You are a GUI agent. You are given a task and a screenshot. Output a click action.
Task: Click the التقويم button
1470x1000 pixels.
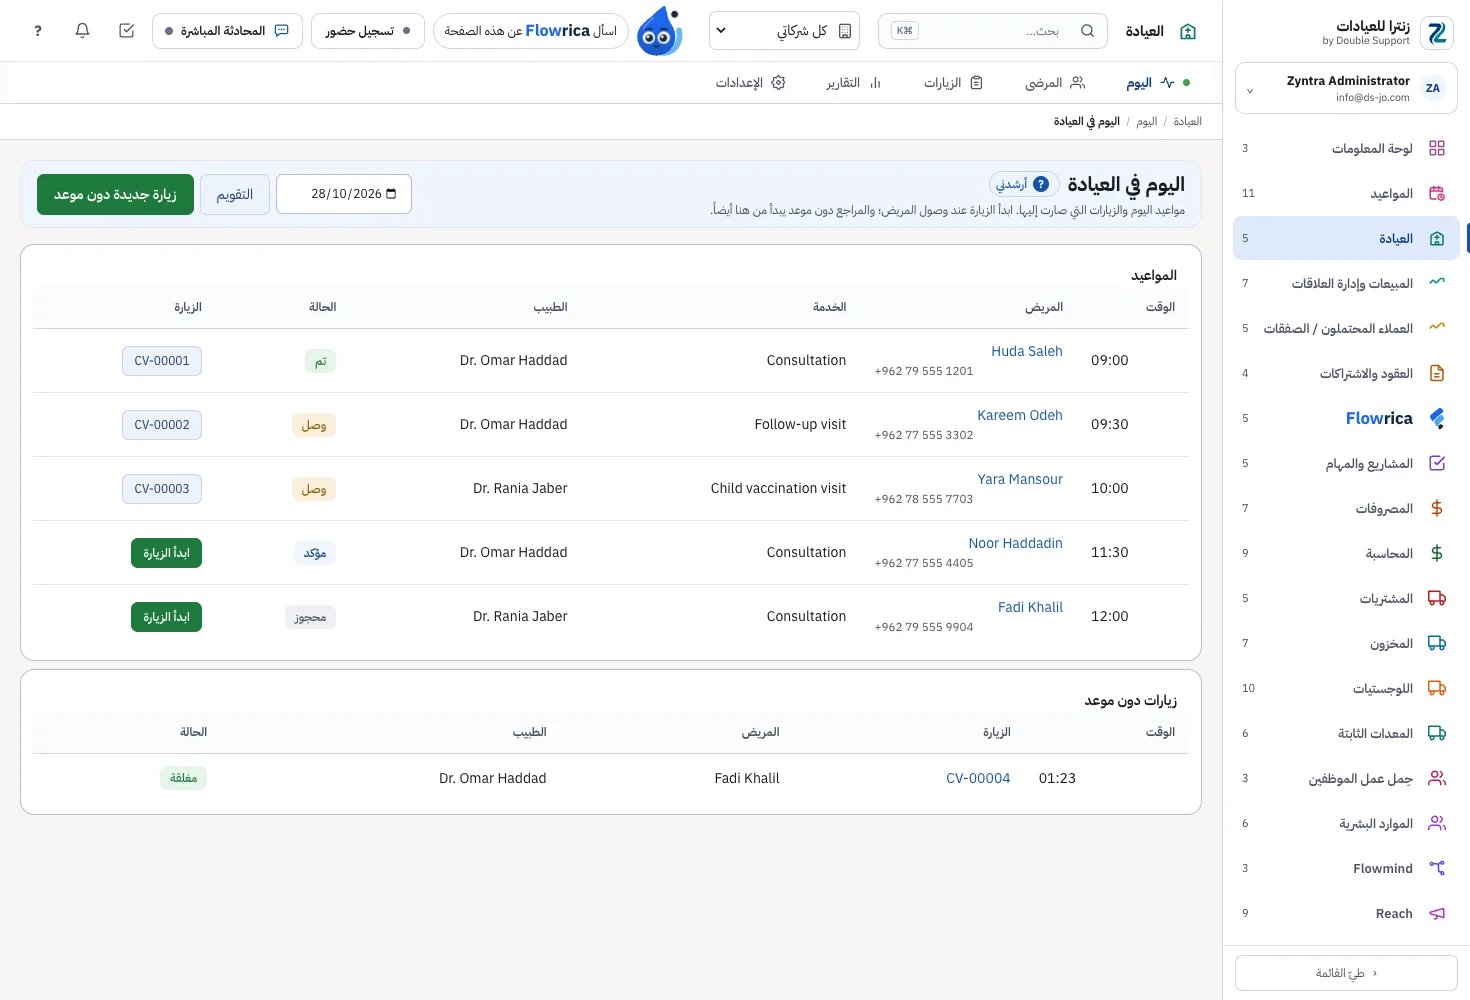(235, 194)
